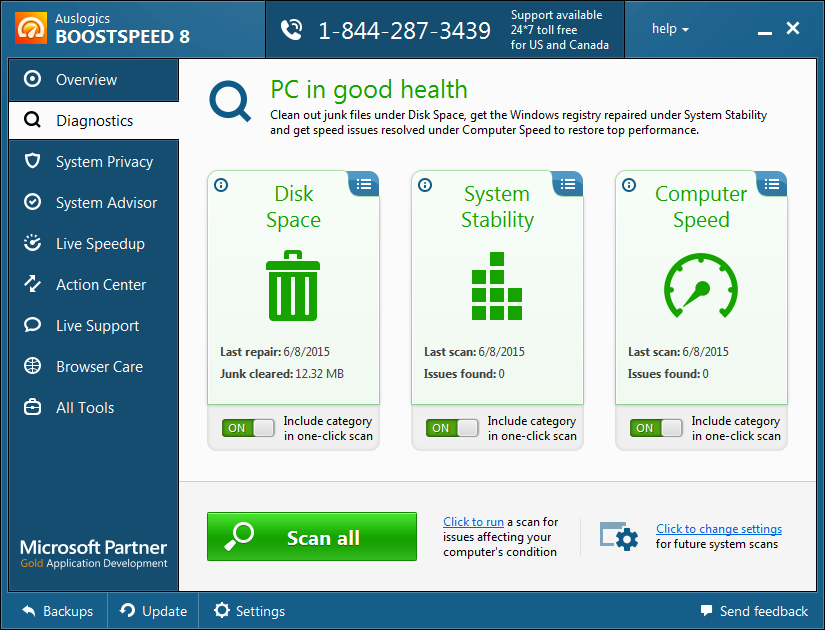825x630 pixels.
Task: Click the Backups back-arrow icon
Action: [x=29, y=611]
